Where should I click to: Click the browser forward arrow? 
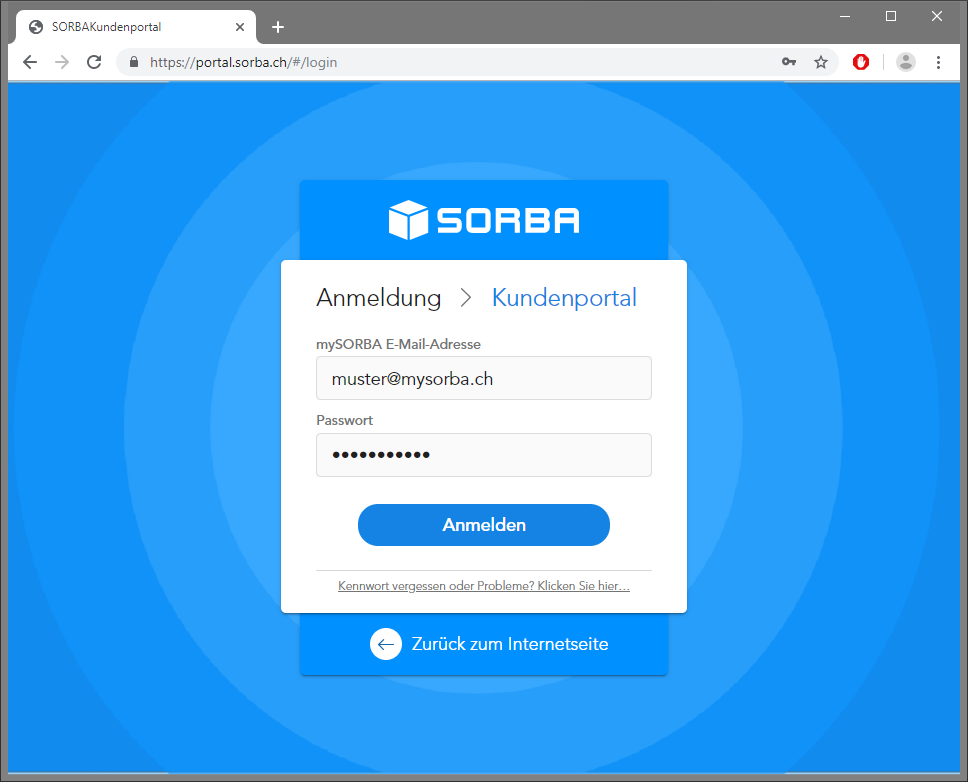click(62, 62)
